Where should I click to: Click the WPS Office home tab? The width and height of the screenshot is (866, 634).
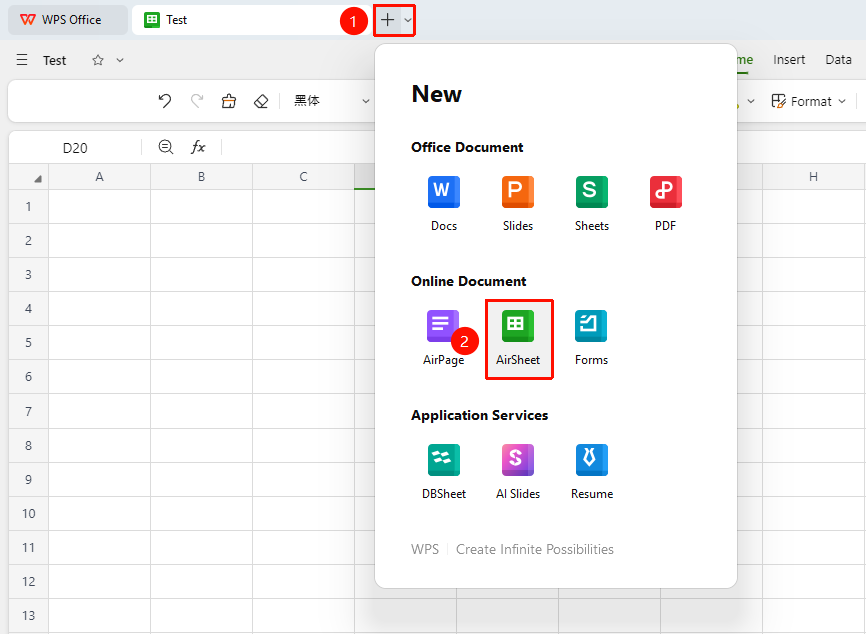click(67, 20)
